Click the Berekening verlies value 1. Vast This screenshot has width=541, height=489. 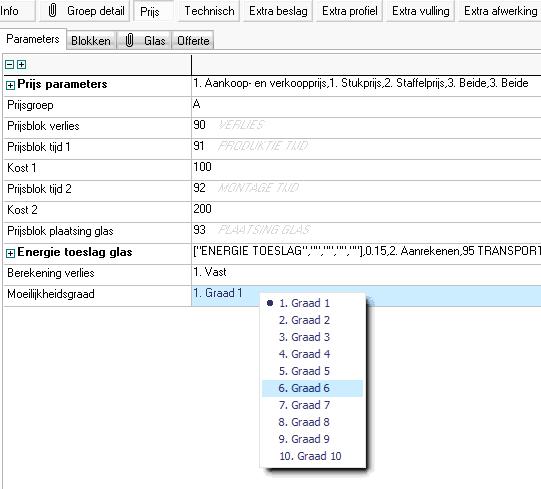[366, 273]
